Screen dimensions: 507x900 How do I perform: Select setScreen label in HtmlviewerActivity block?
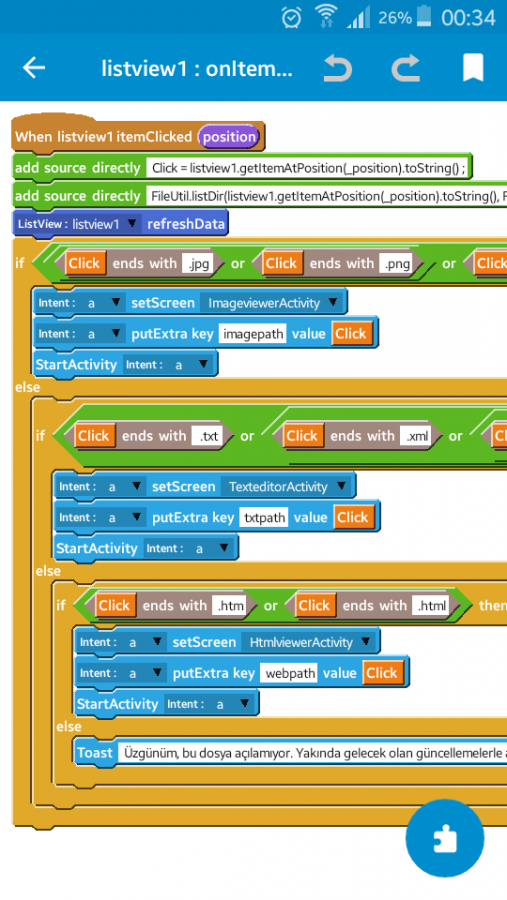(204, 642)
